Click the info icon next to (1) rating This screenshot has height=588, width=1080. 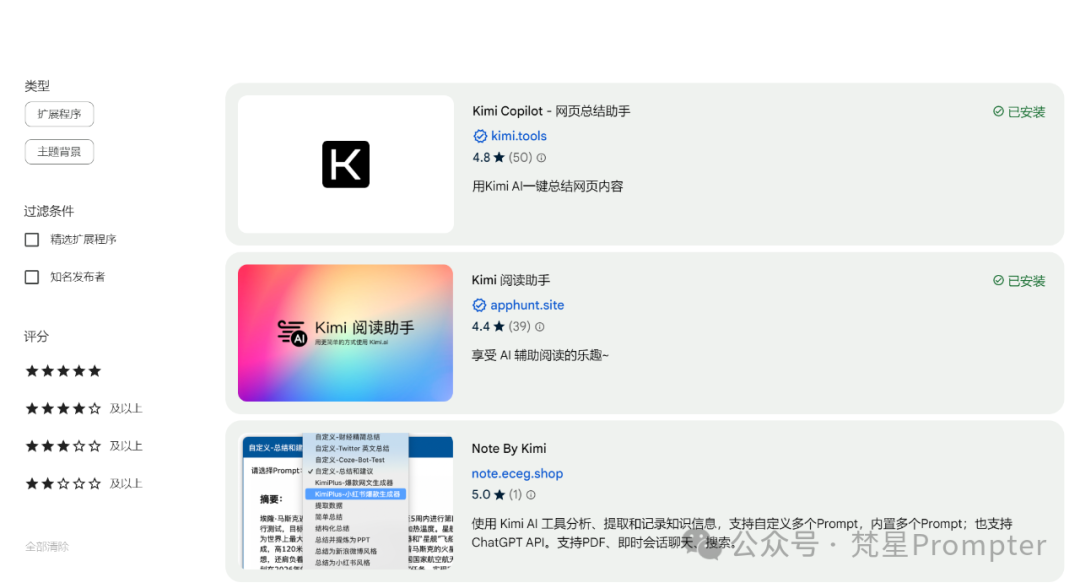click(x=530, y=495)
